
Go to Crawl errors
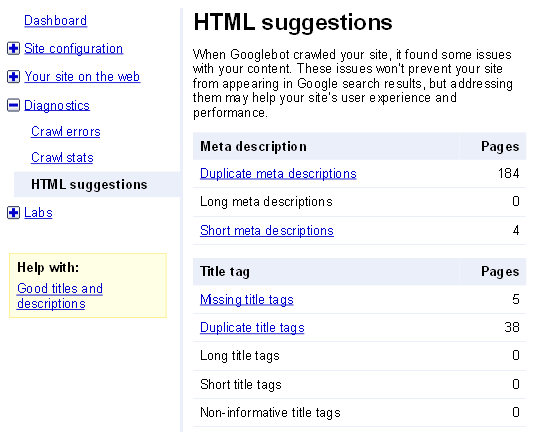(66, 131)
